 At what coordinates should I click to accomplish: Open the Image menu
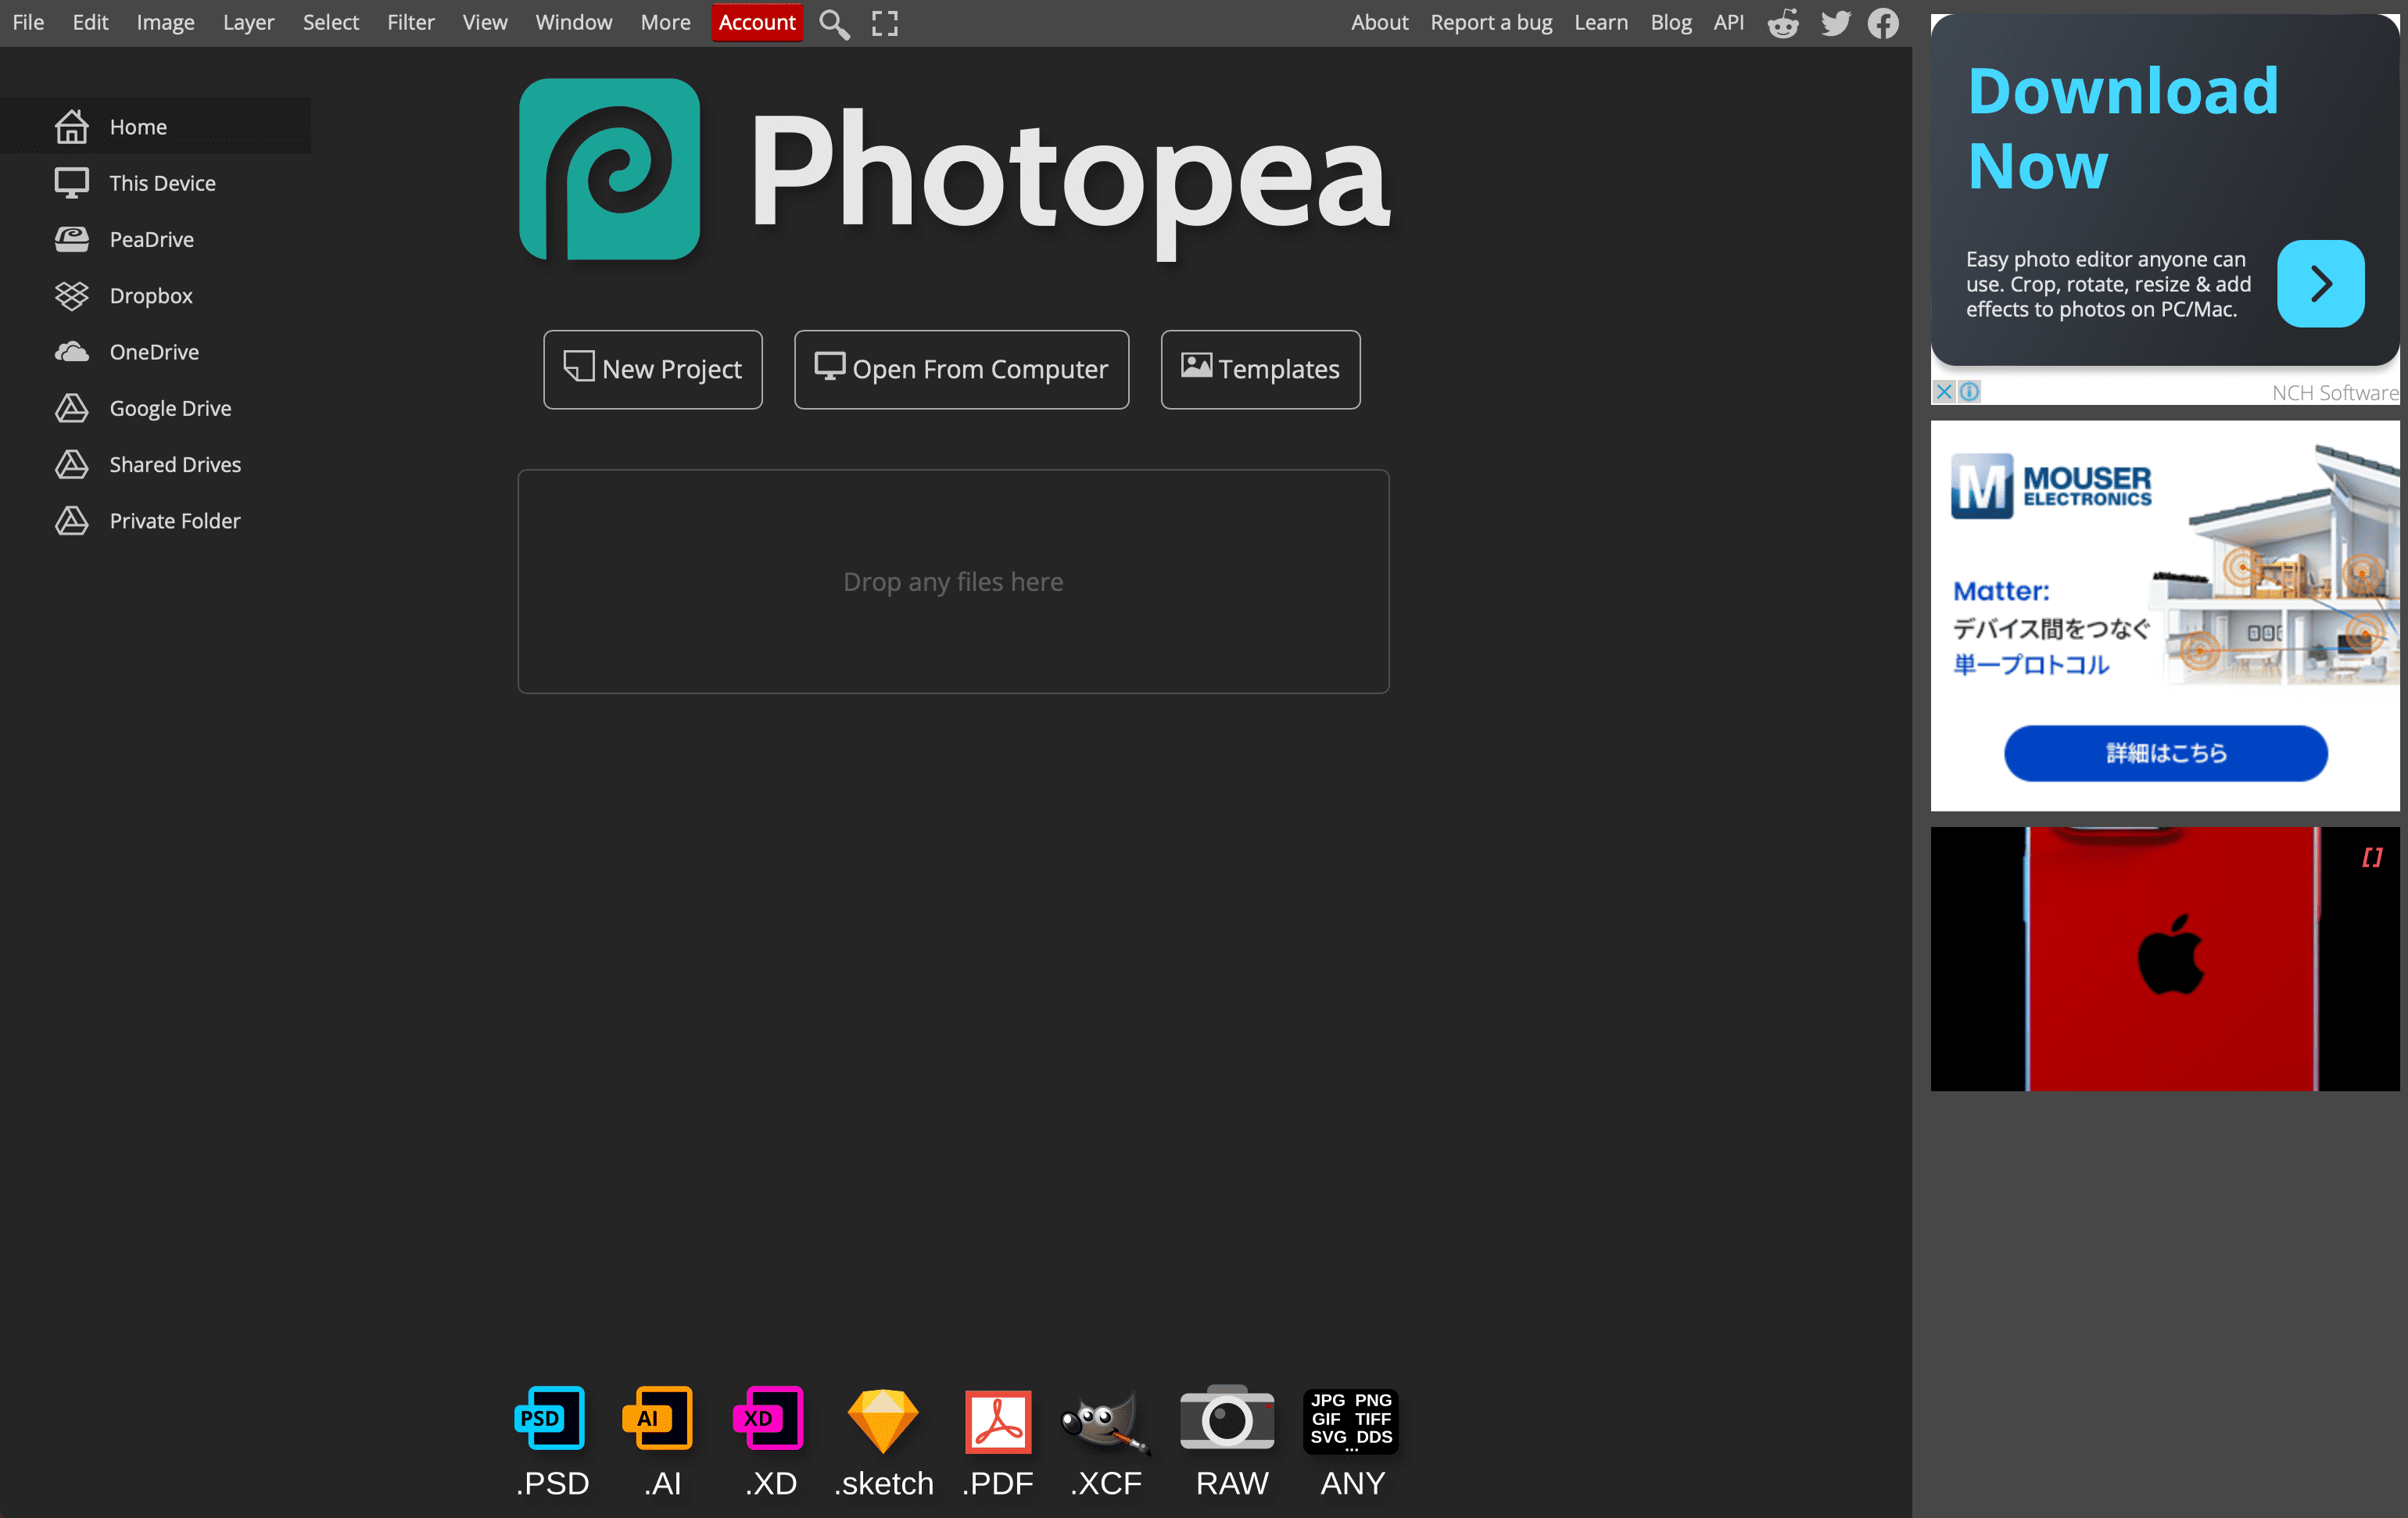tap(165, 22)
